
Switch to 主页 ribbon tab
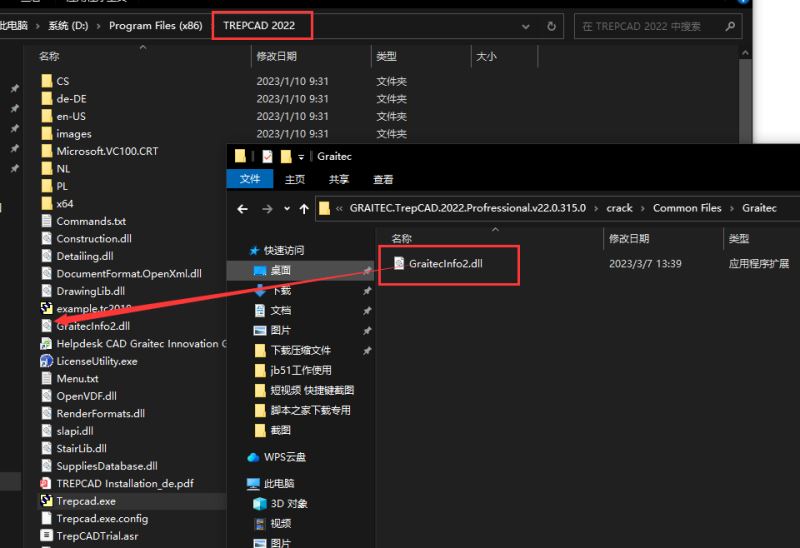[x=295, y=179]
